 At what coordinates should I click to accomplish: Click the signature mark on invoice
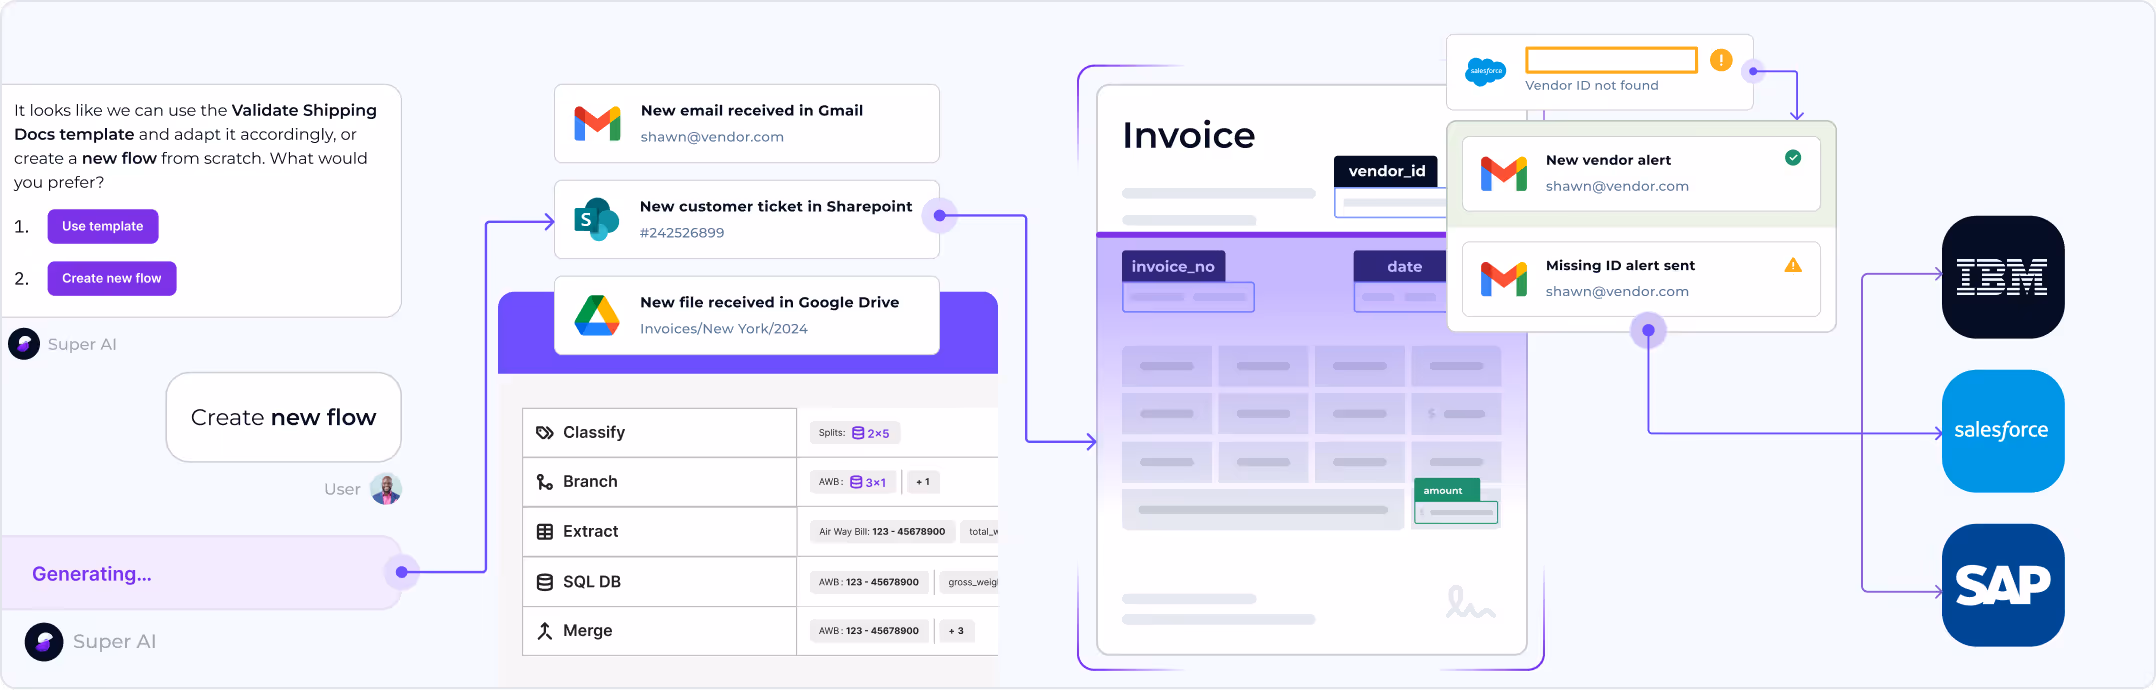[1470, 602]
